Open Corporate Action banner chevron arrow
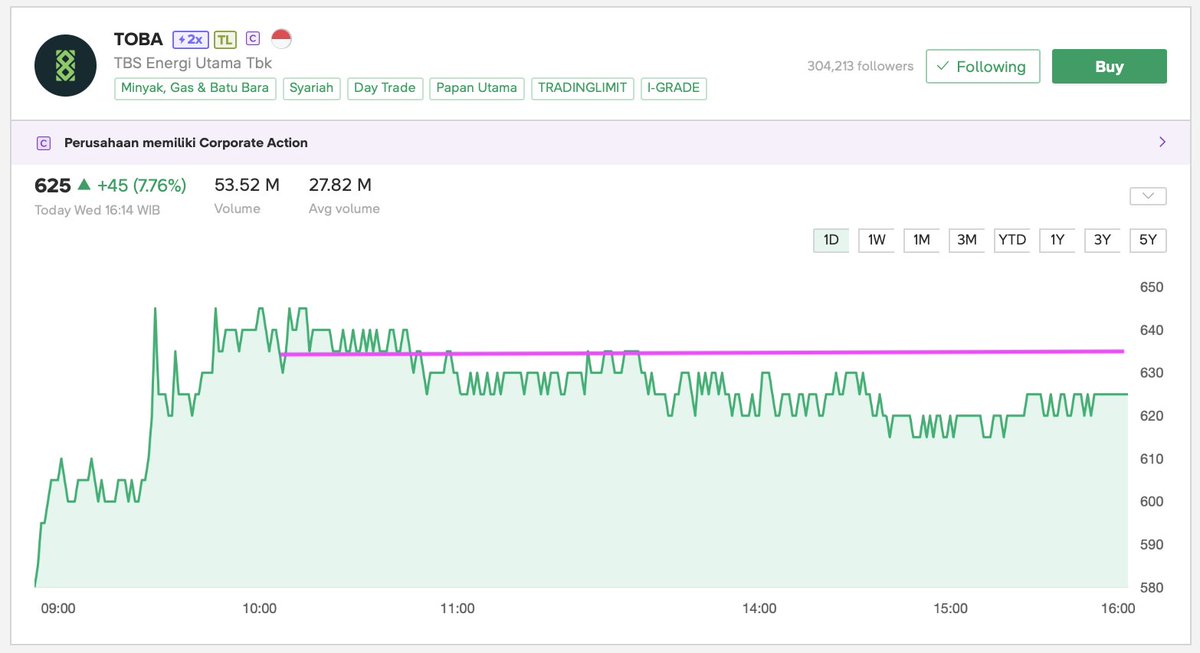The image size is (1200, 653). pyautogui.click(x=1162, y=142)
